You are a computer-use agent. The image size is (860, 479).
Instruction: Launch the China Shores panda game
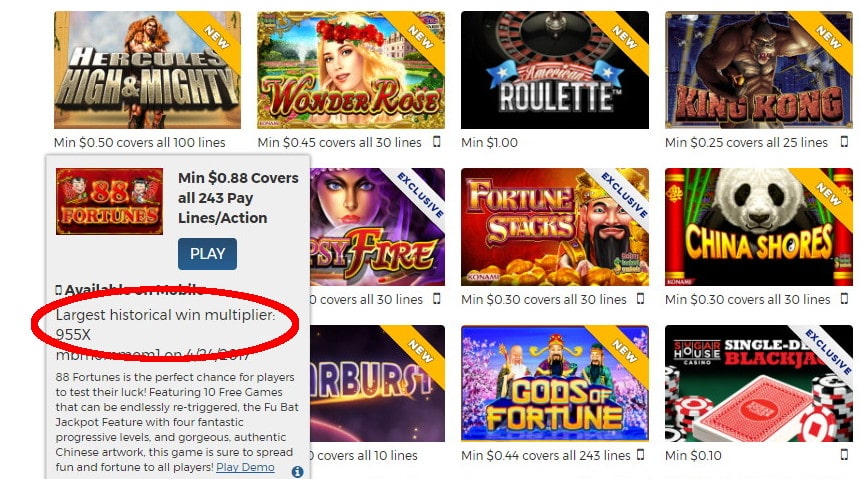(x=759, y=227)
